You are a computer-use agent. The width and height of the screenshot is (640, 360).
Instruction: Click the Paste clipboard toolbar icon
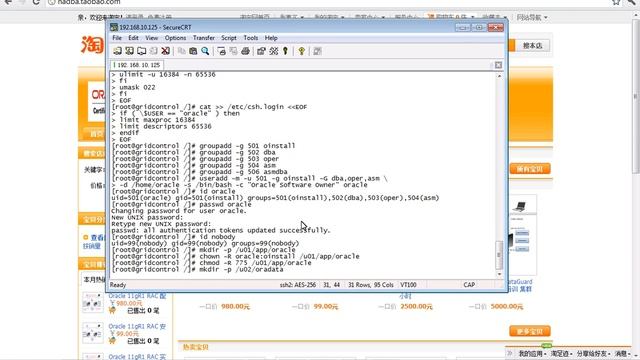click(x=193, y=51)
